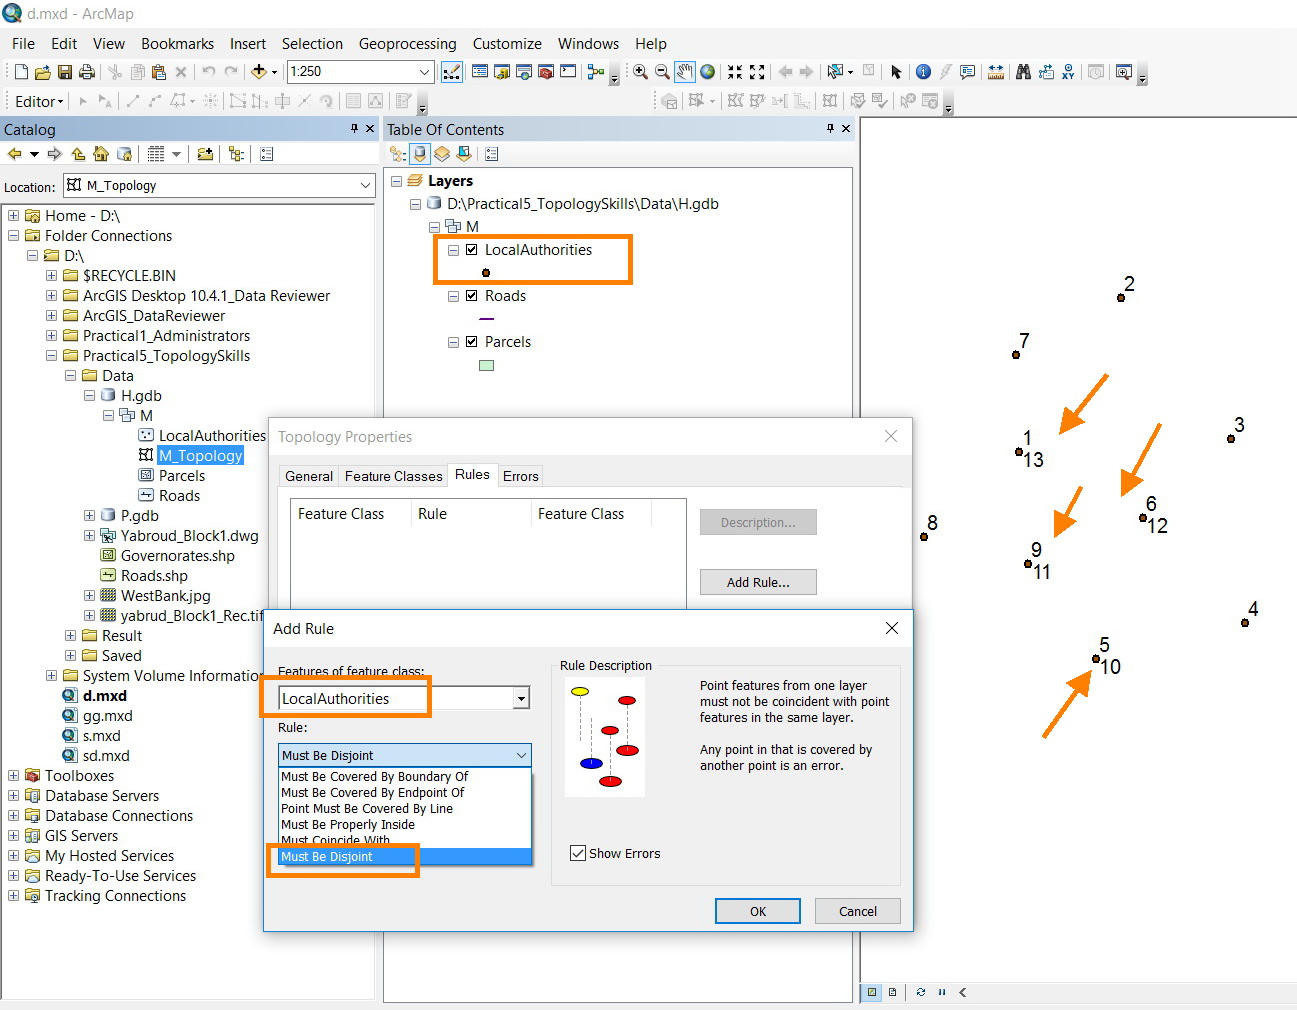
Task: Close the Add Rule dialog
Action: (x=892, y=628)
